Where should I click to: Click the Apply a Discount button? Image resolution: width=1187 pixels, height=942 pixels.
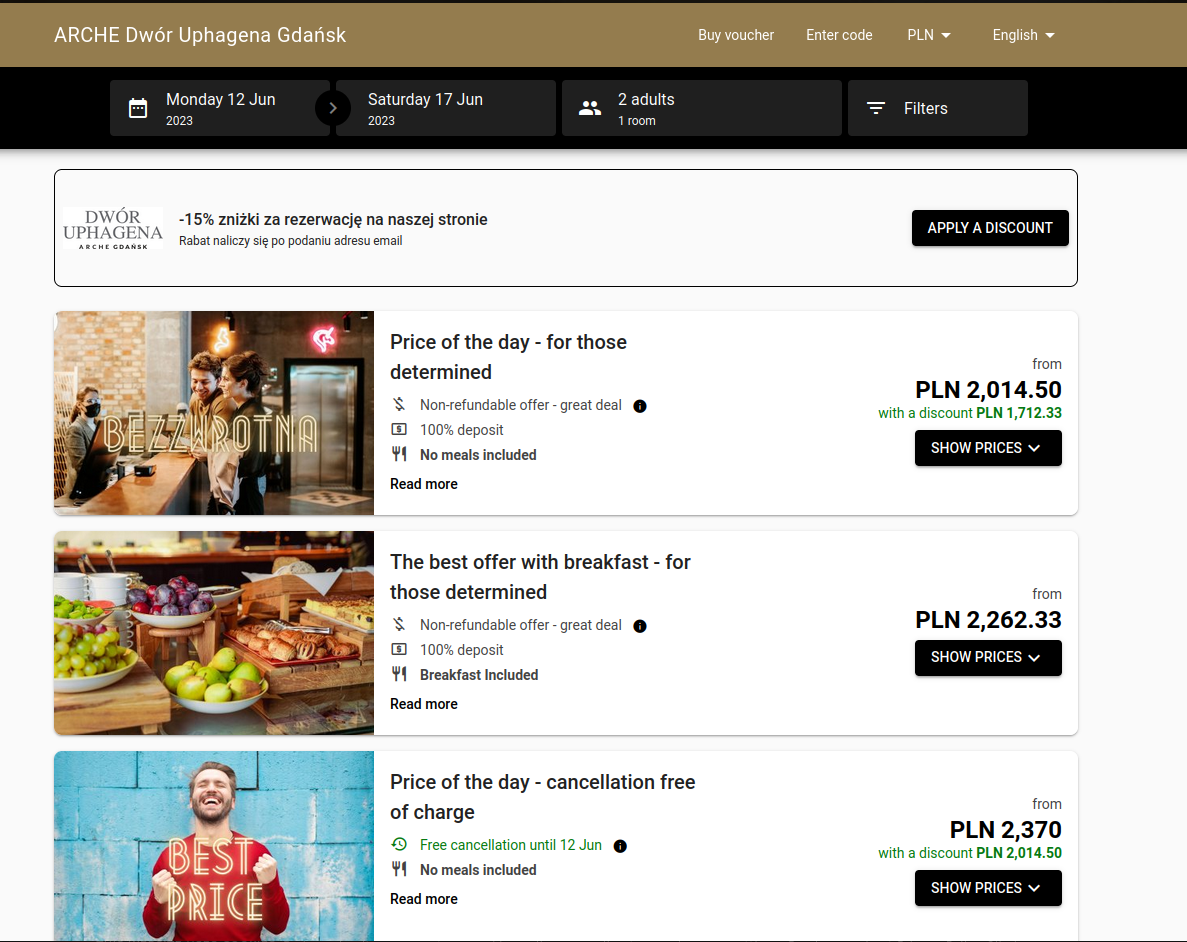(x=990, y=228)
